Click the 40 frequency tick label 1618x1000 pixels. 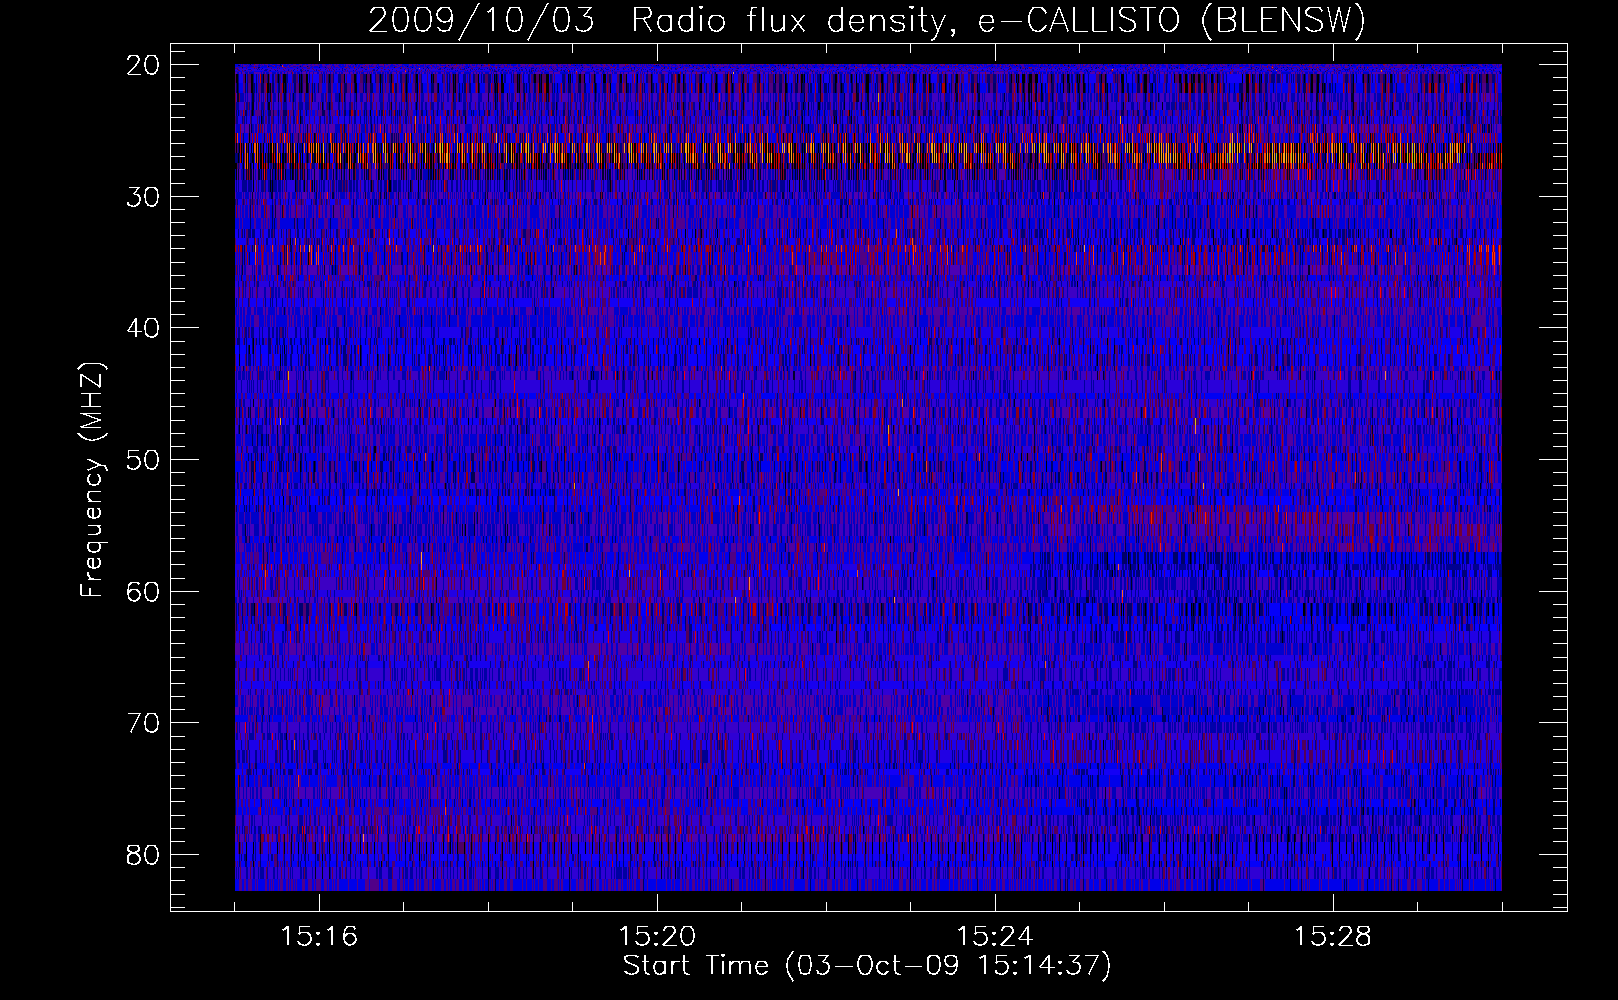[143, 328]
